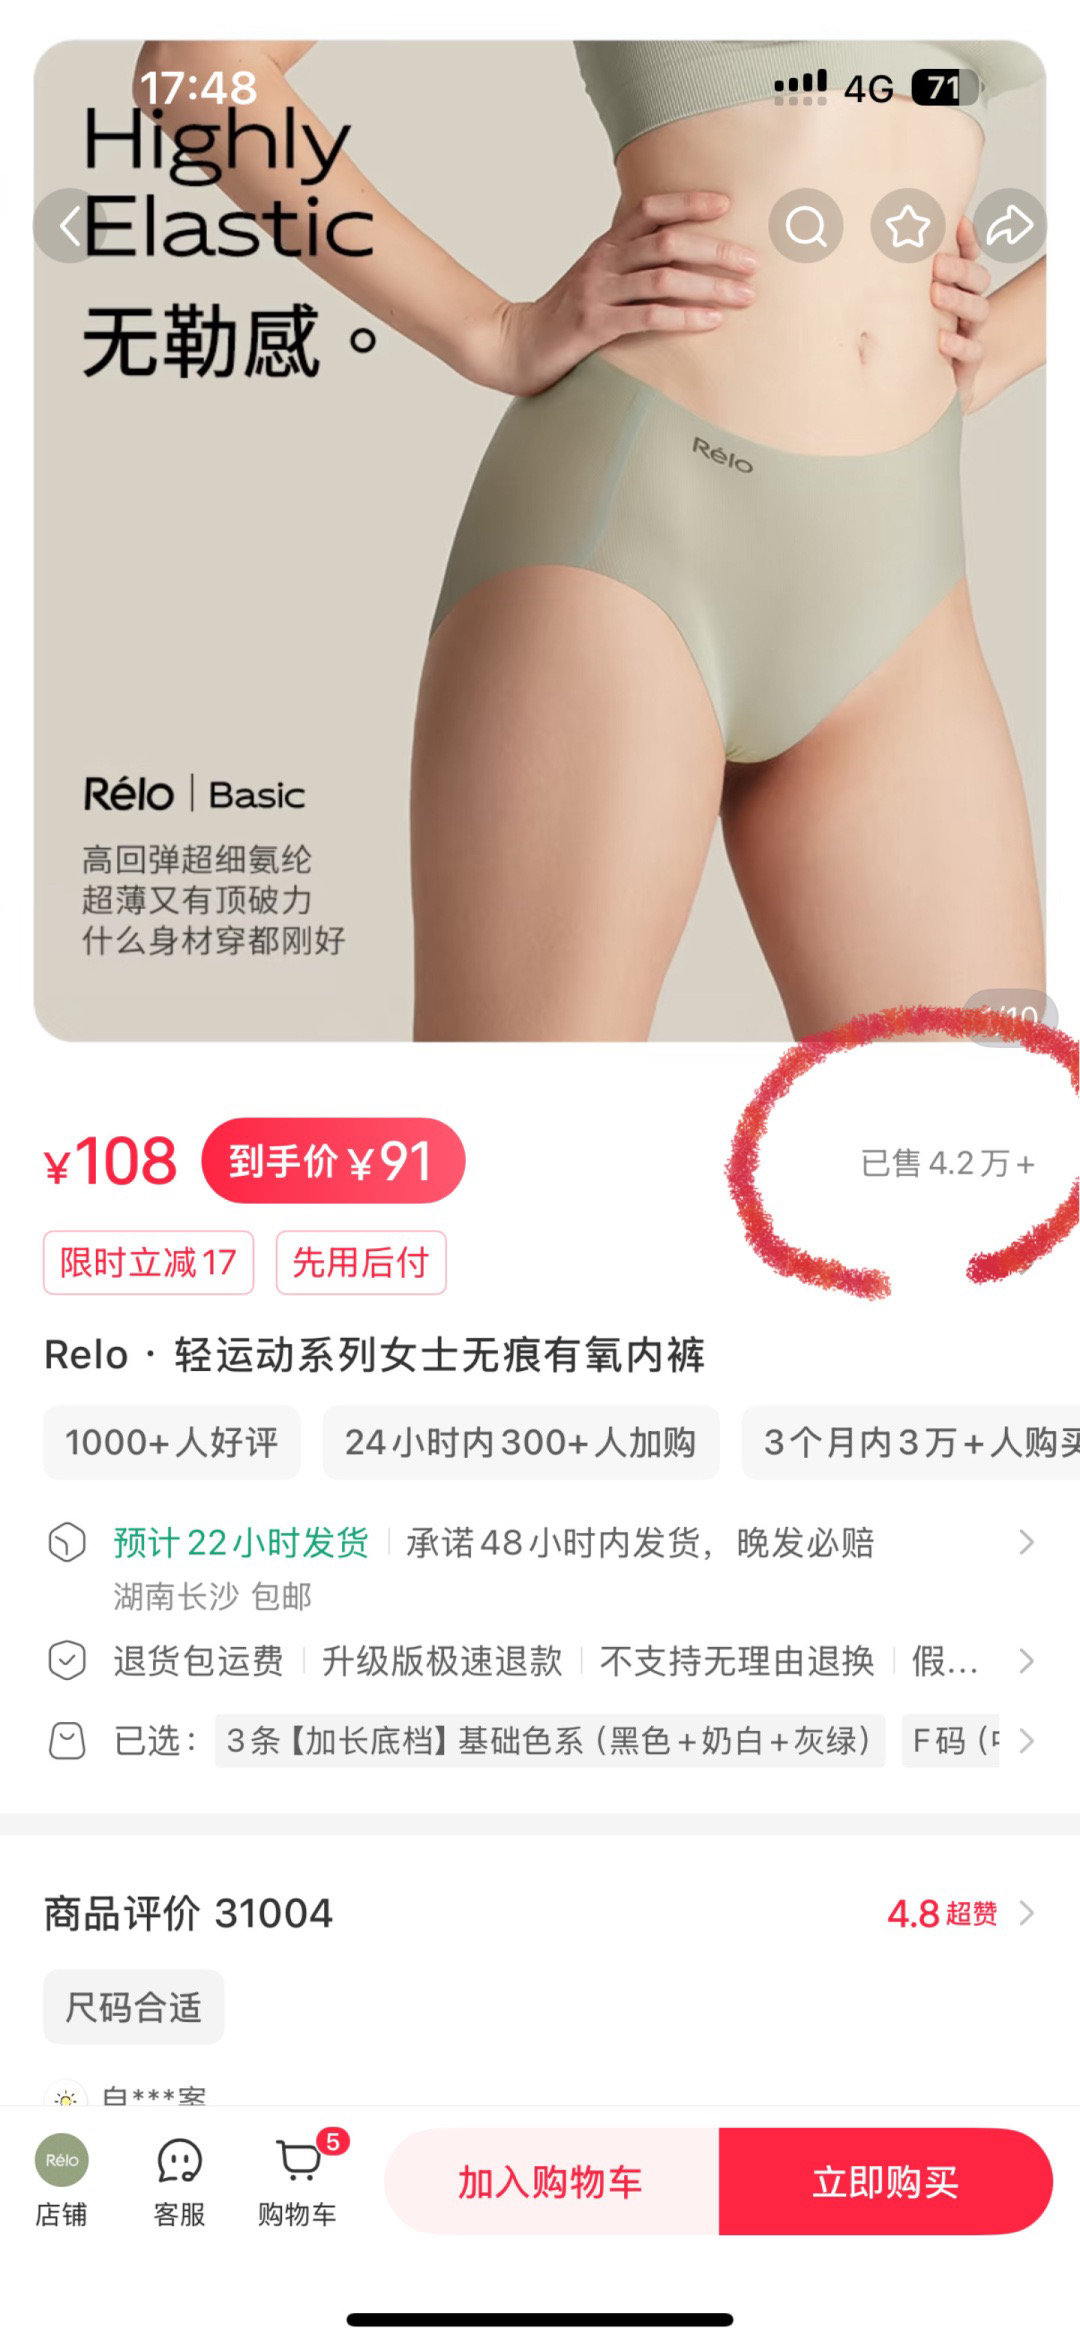Favorite the product with the star icon

click(x=908, y=226)
